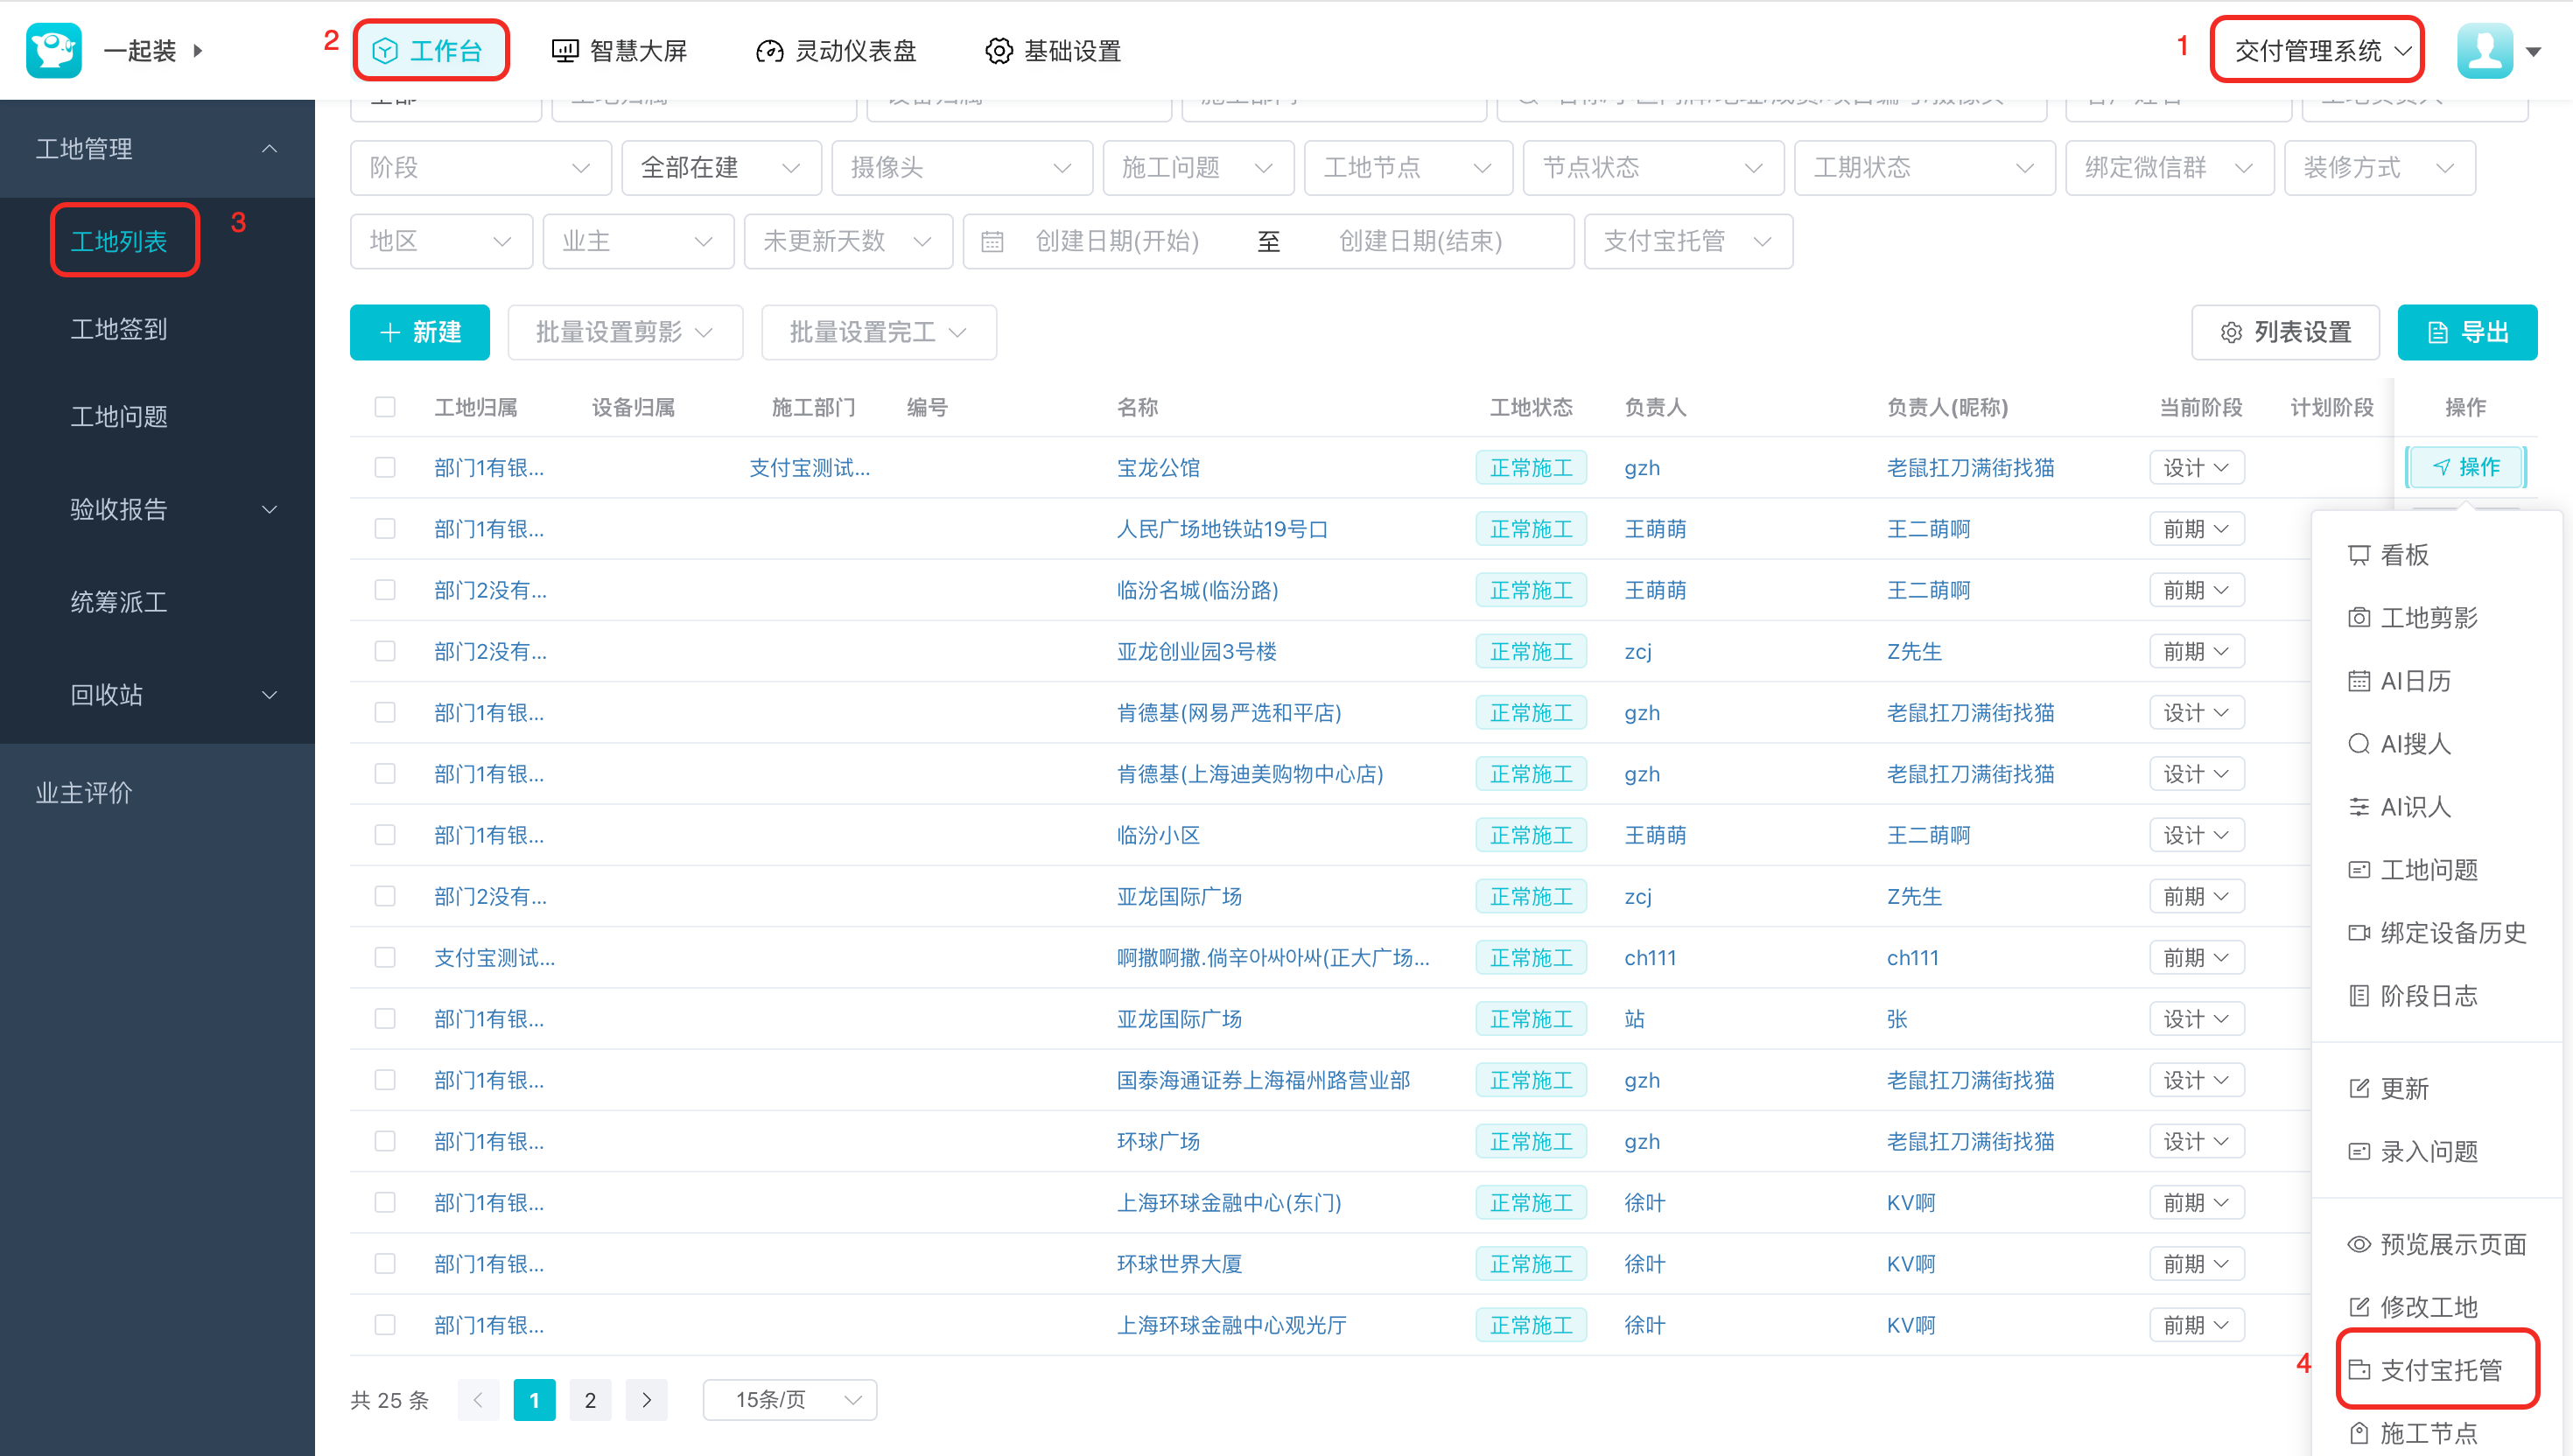2573x1456 pixels.
Task: Select the 环球广场 row checkbox
Action: click(x=385, y=1141)
